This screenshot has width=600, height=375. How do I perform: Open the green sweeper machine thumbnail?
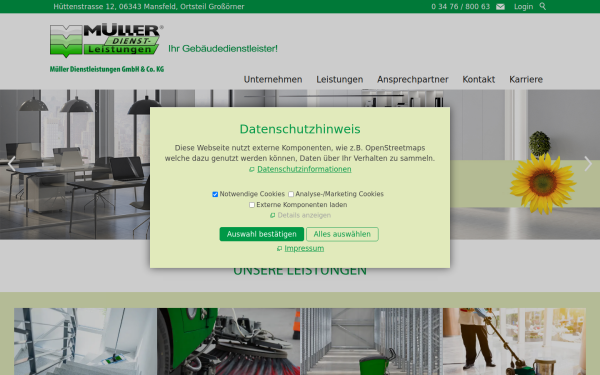click(x=228, y=341)
